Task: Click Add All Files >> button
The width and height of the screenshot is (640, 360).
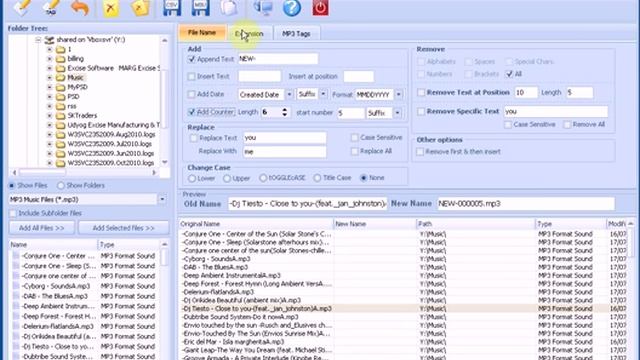Action: [x=42, y=228]
